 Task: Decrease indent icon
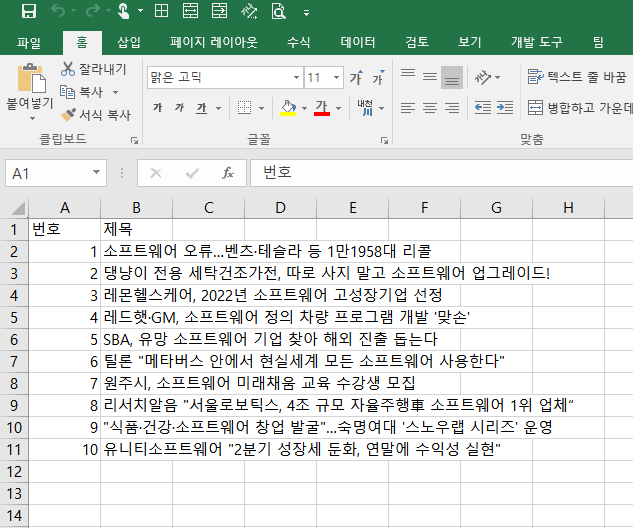tap(483, 108)
